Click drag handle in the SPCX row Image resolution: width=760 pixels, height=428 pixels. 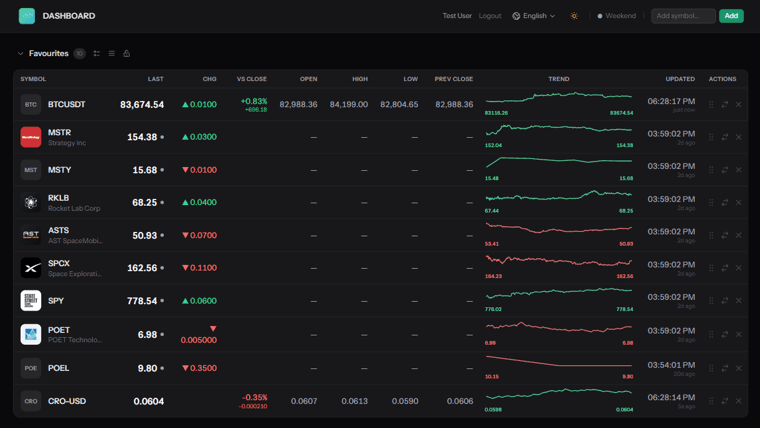pyautogui.click(x=711, y=268)
